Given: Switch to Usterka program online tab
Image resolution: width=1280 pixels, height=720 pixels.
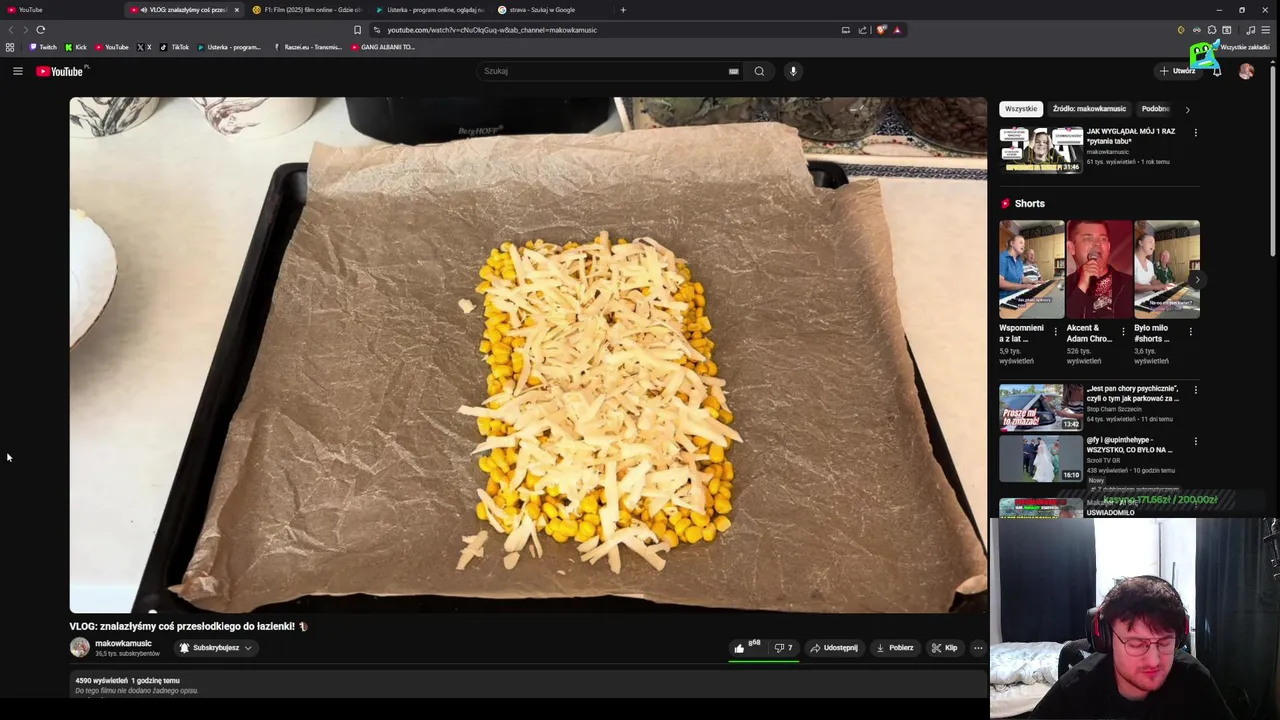Looking at the screenshot, I should [x=430, y=10].
